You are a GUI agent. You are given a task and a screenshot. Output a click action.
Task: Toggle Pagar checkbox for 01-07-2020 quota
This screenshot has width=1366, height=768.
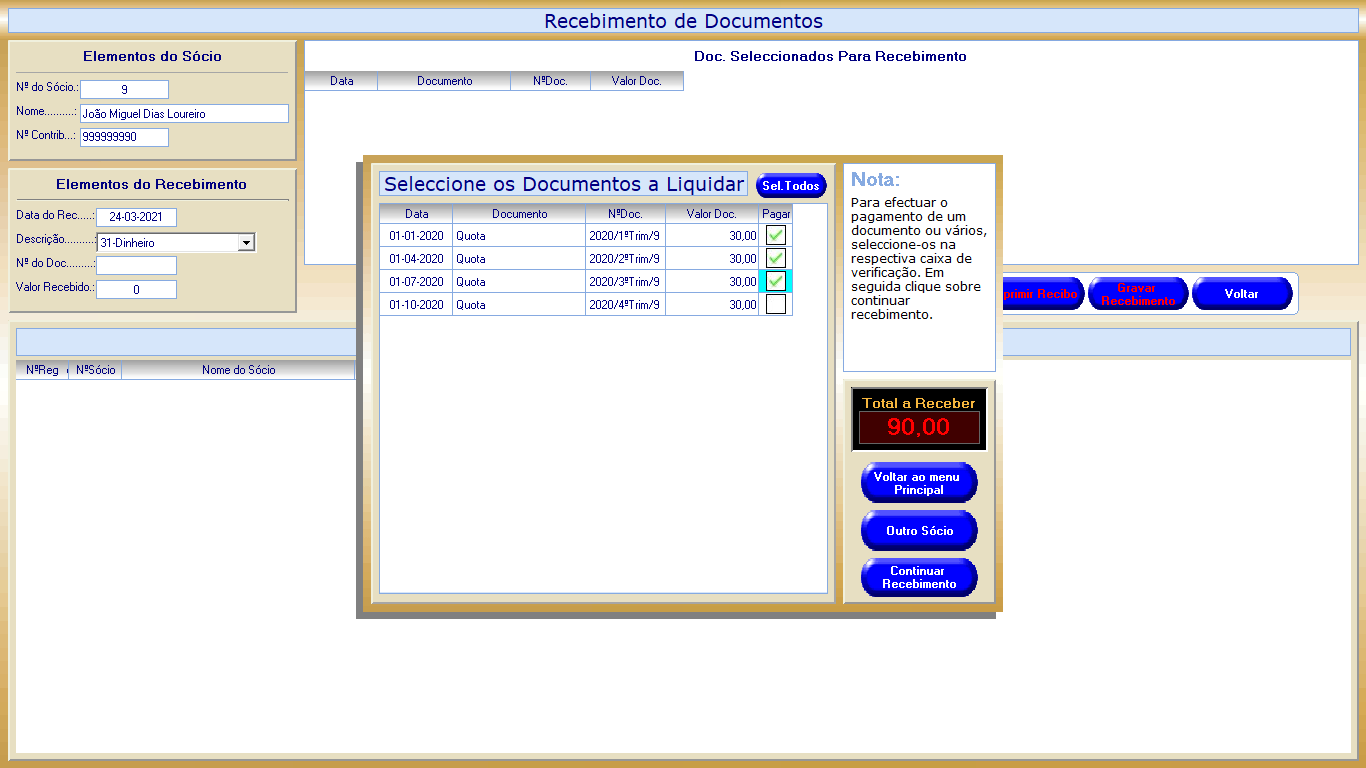click(776, 281)
